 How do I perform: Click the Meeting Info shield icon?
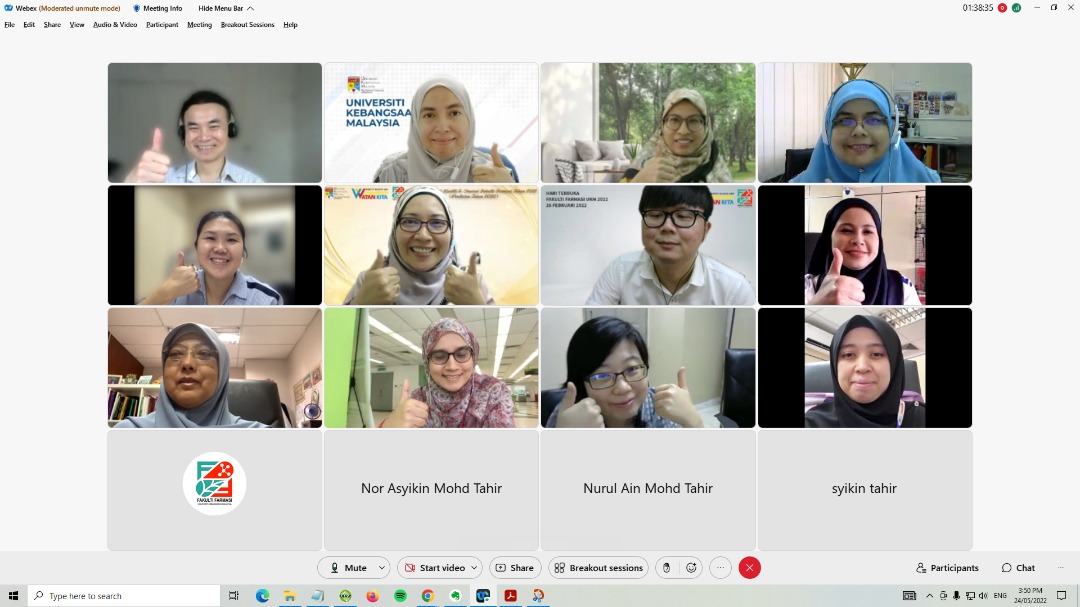coord(137,8)
